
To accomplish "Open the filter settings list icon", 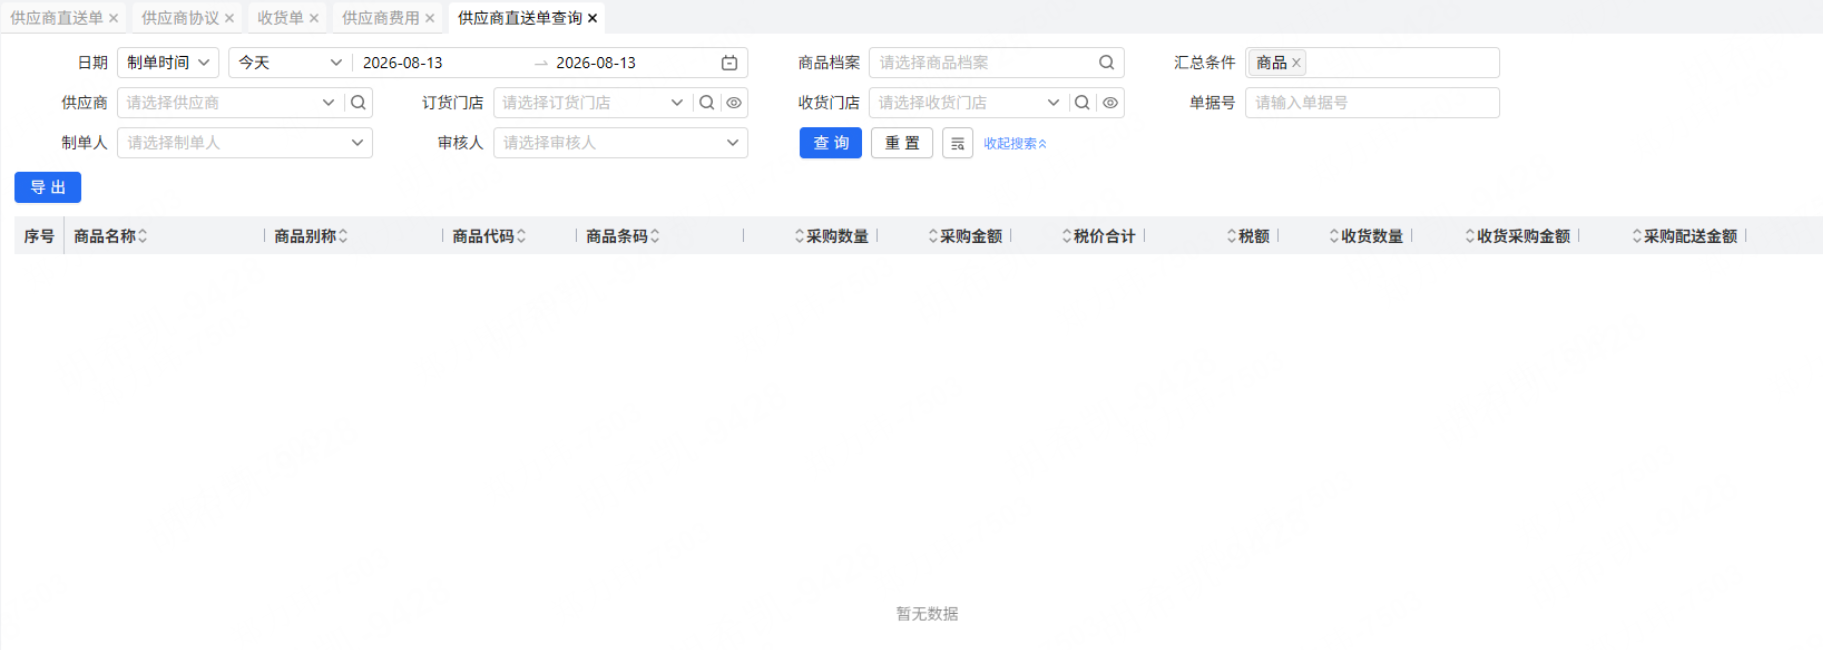I will [957, 143].
